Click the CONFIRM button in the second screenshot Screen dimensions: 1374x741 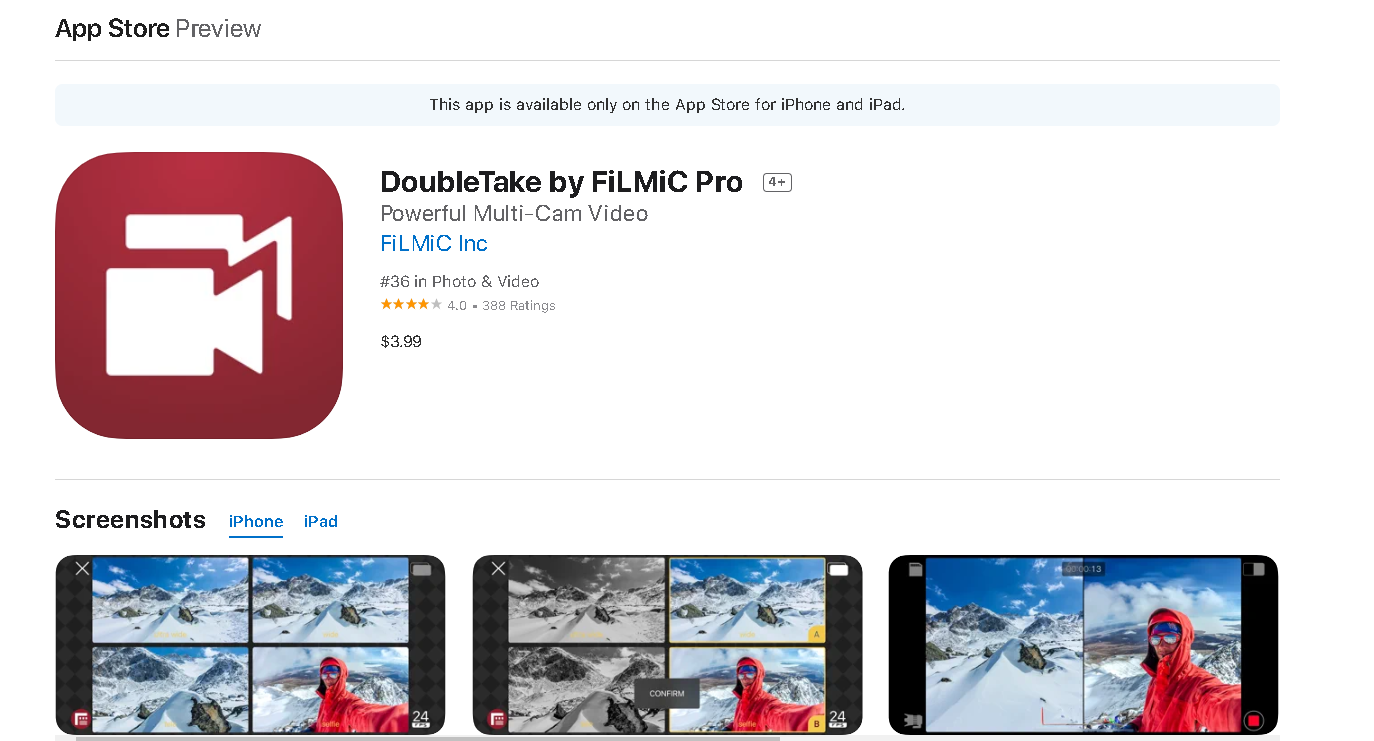(x=667, y=693)
